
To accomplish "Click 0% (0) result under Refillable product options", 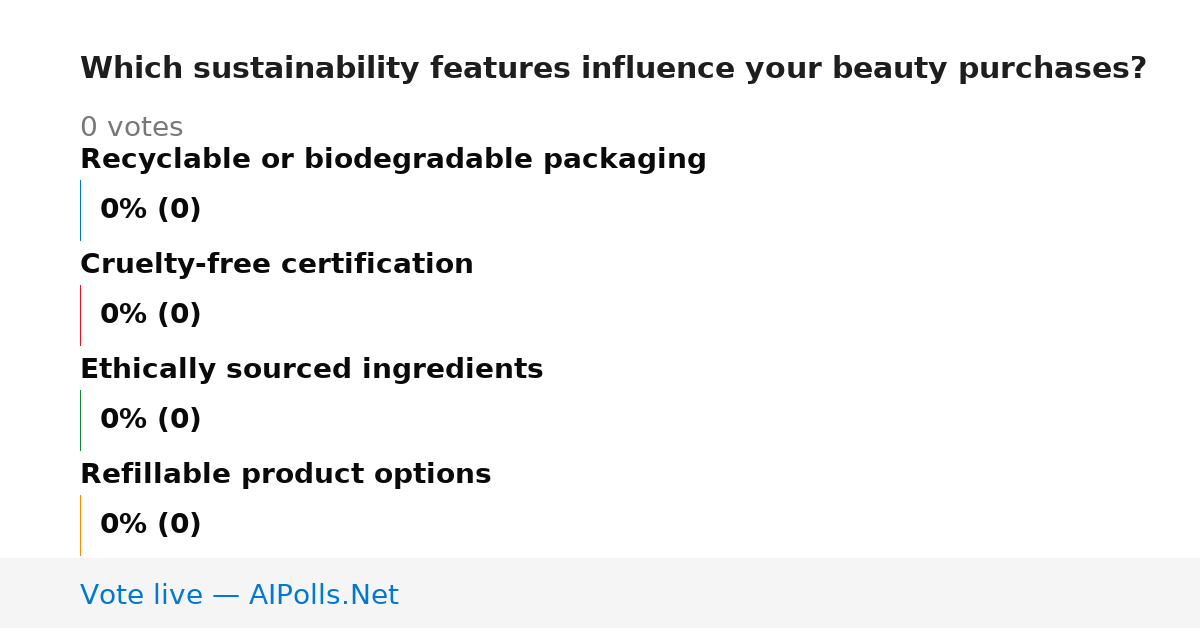I will point(150,525).
